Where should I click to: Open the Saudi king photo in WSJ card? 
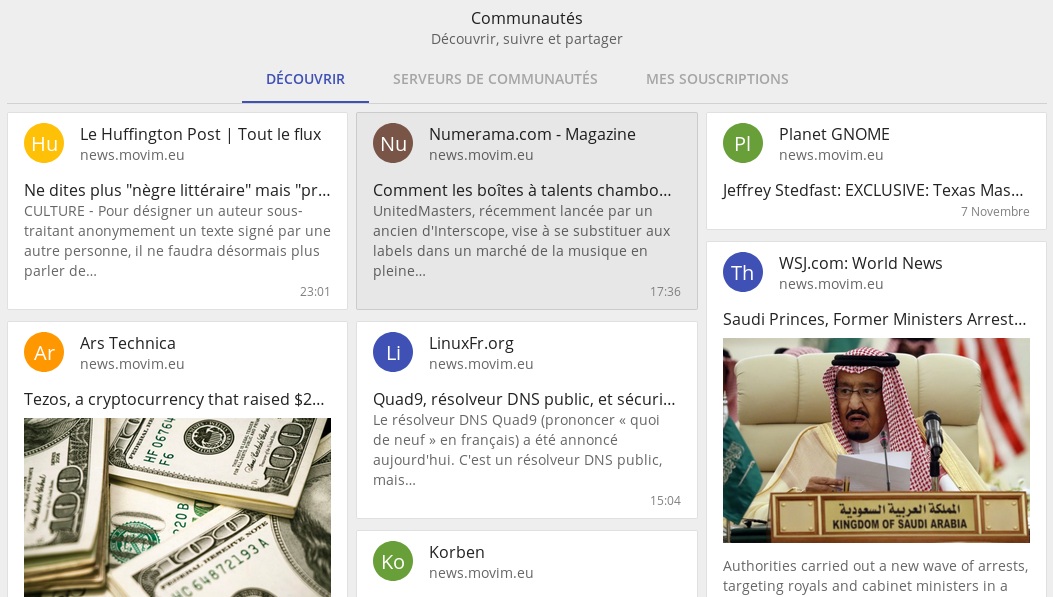[x=876, y=440]
